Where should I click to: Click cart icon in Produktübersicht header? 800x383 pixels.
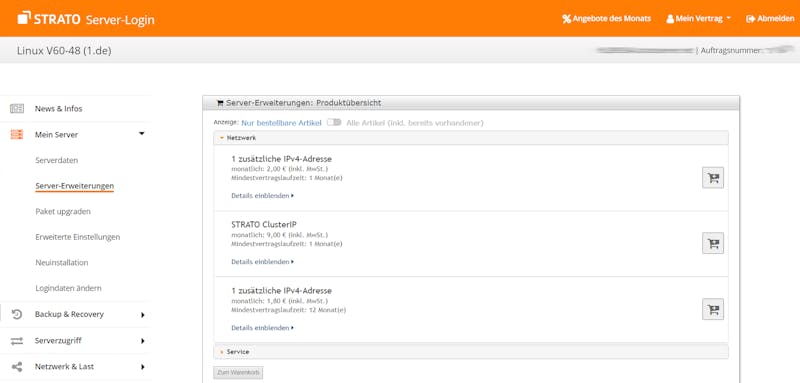pyautogui.click(x=220, y=103)
